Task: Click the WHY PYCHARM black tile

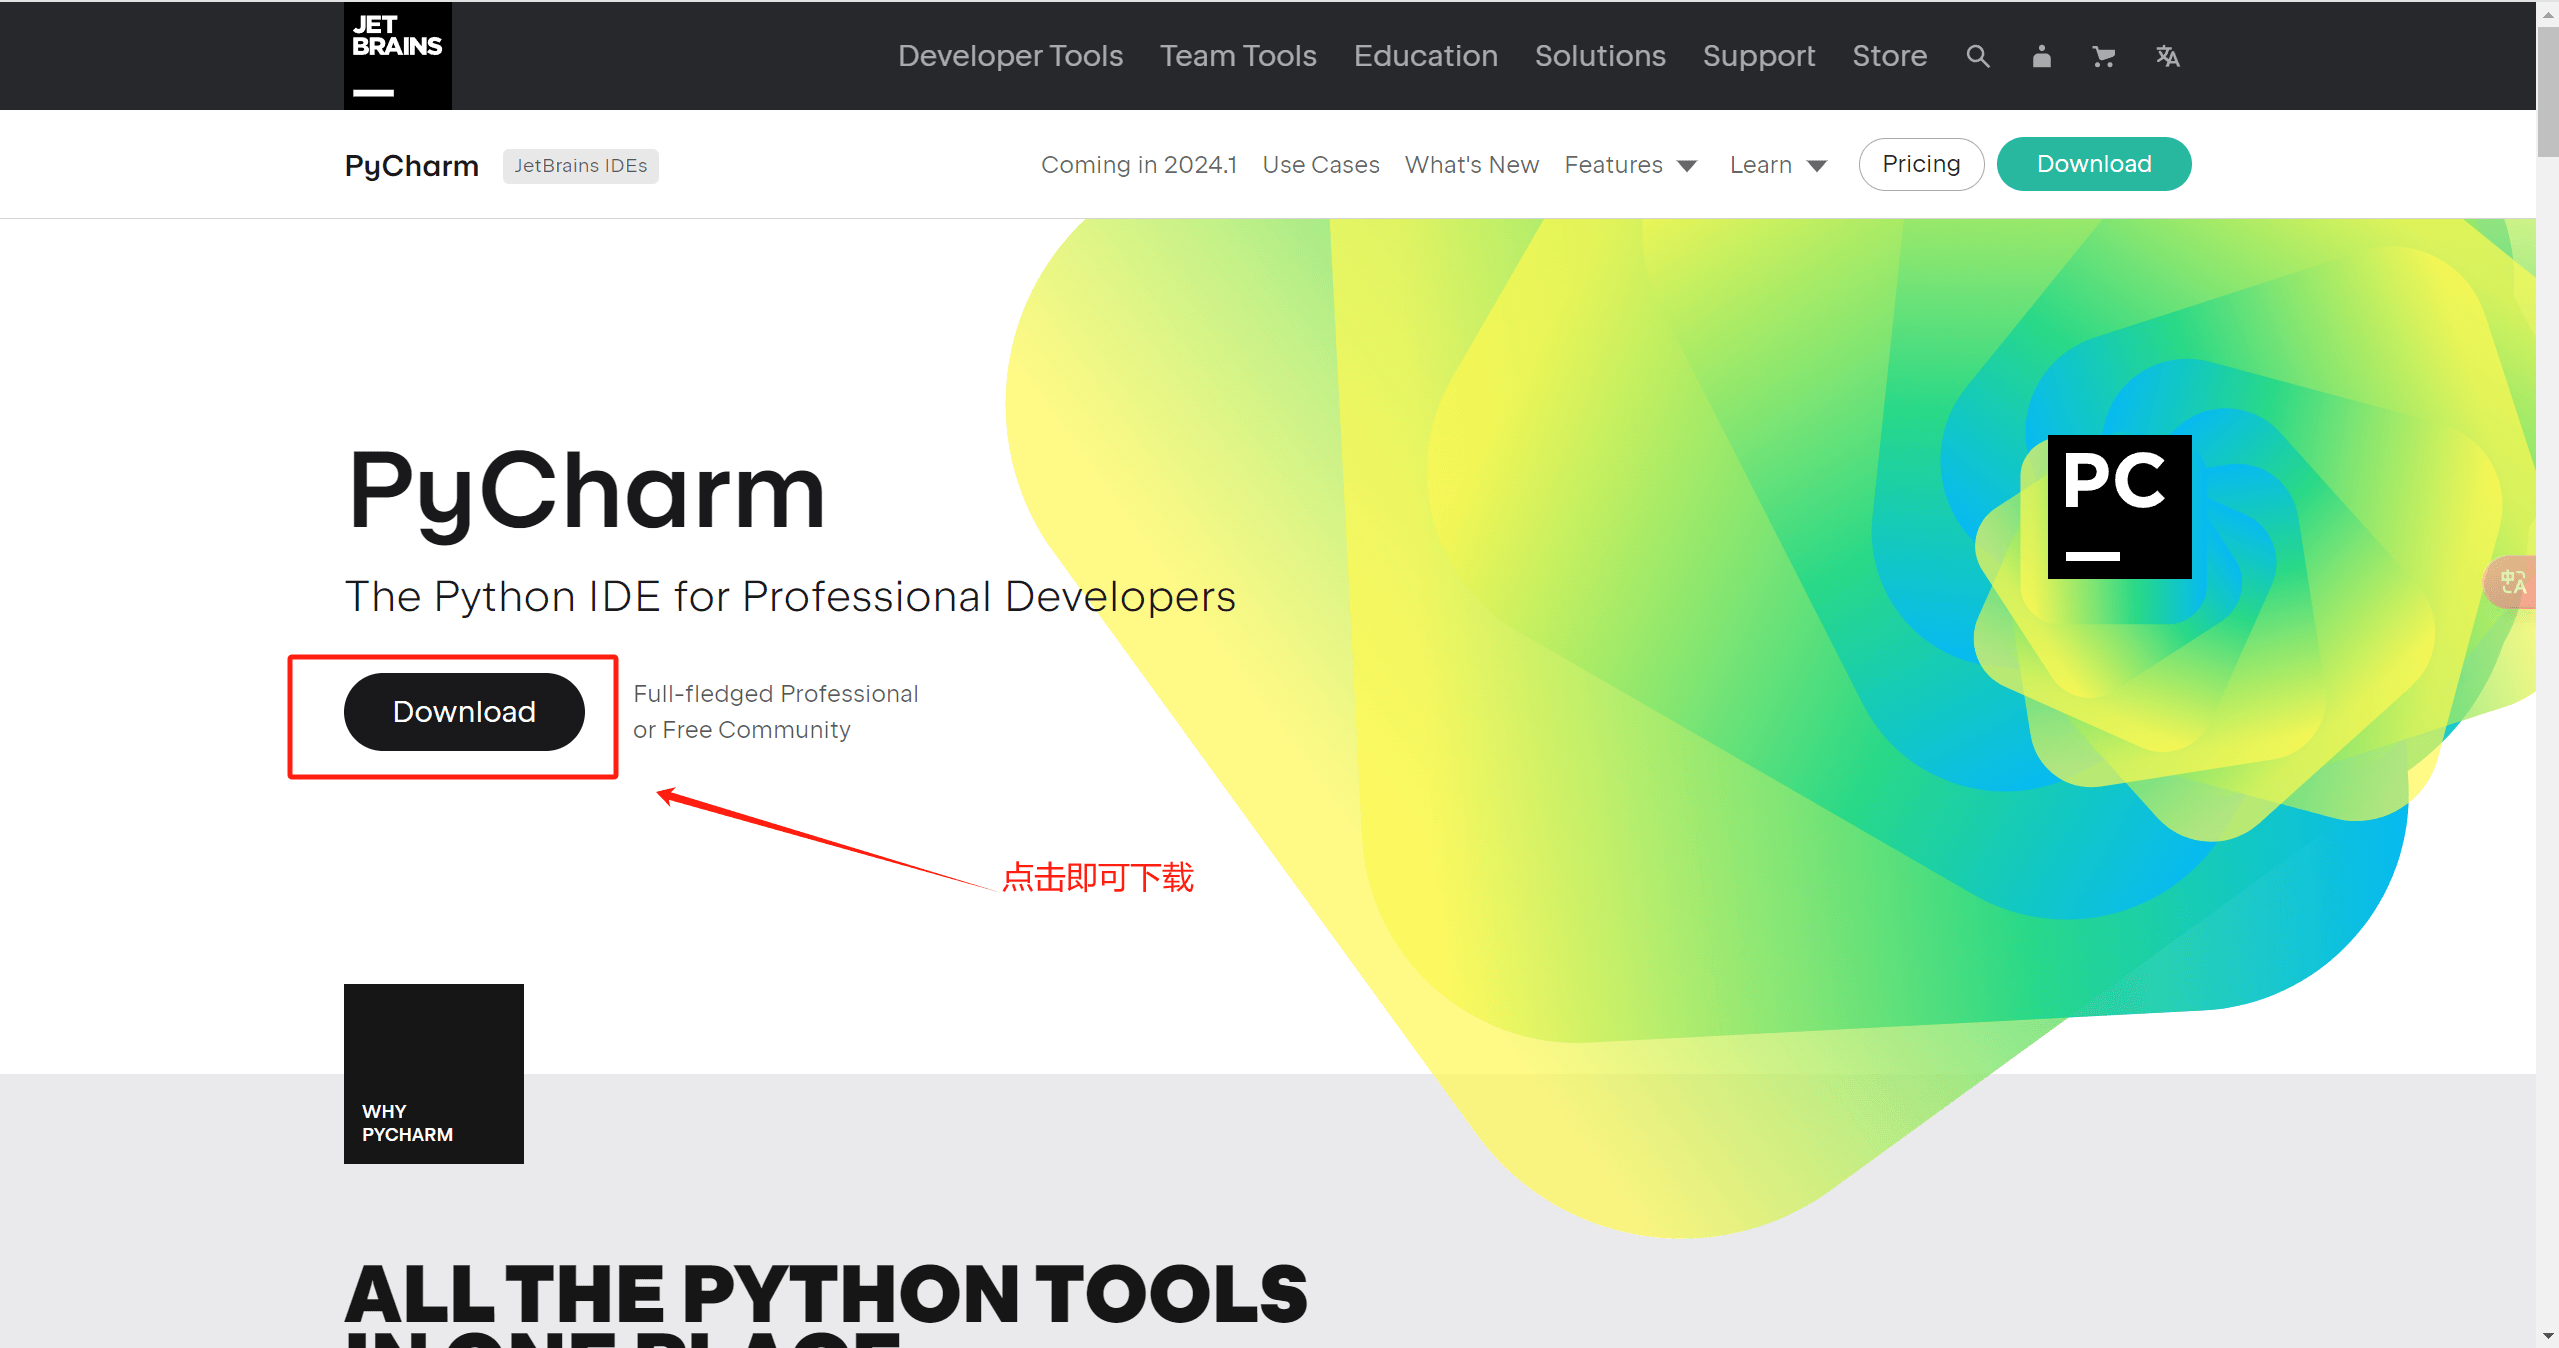Action: (434, 1074)
